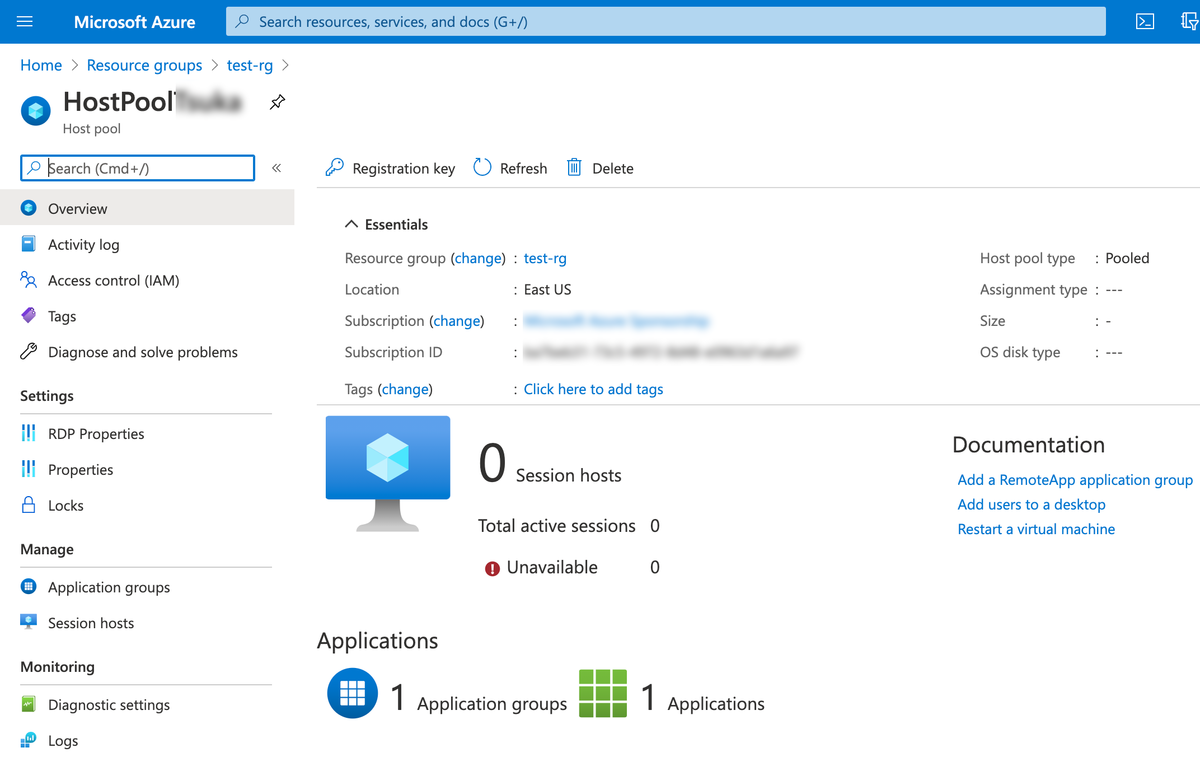Viewport: 1200px width, 757px height.
Task: Go to Home breadcrumb
Action: (x=41, y=65)
